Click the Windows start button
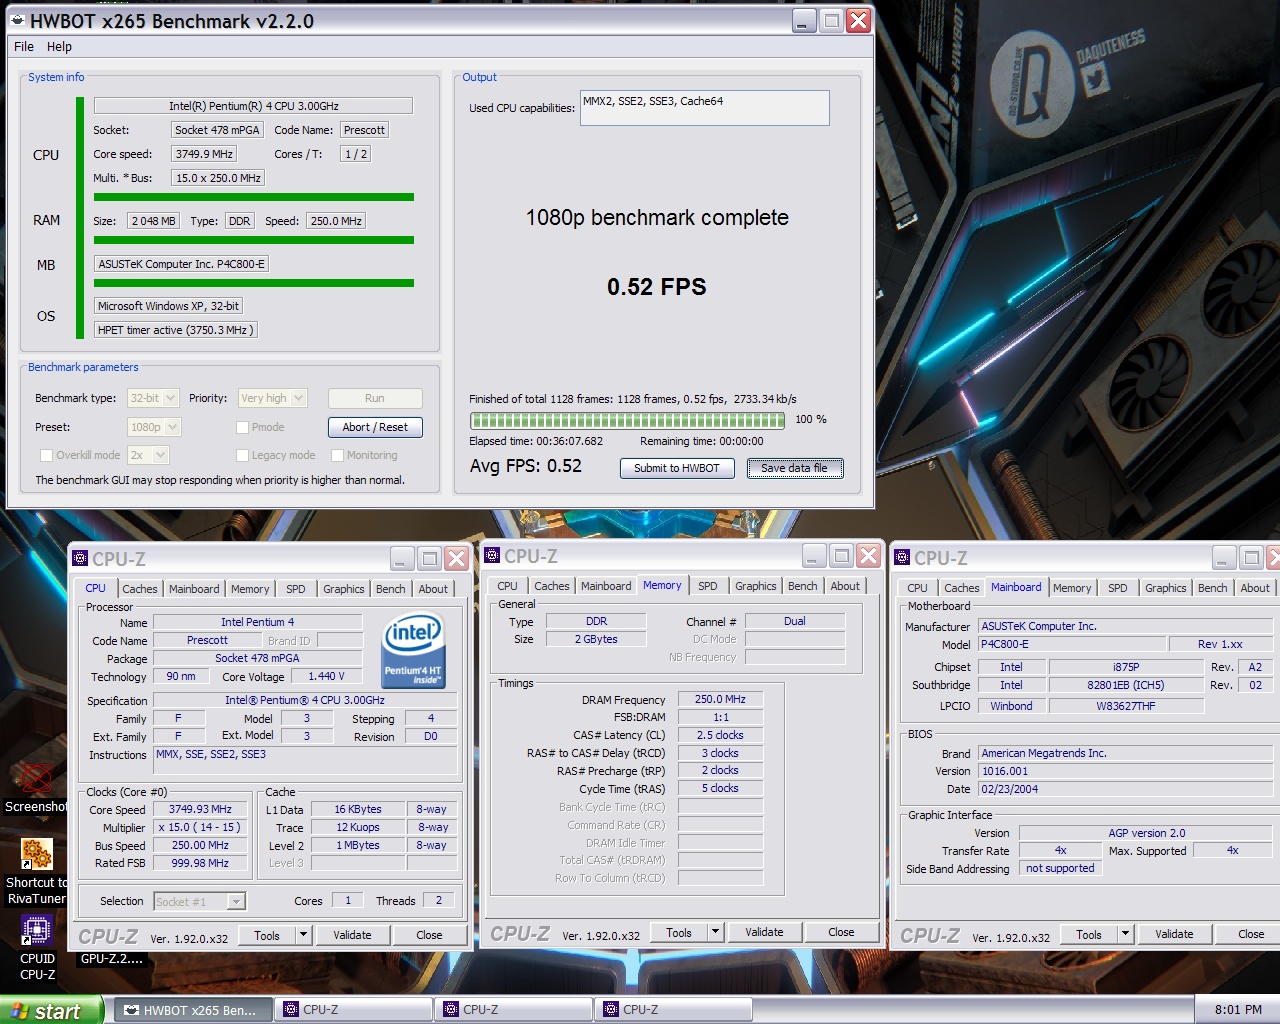The height and width of the screenshot is (1024, 1280). point(50,1010)
